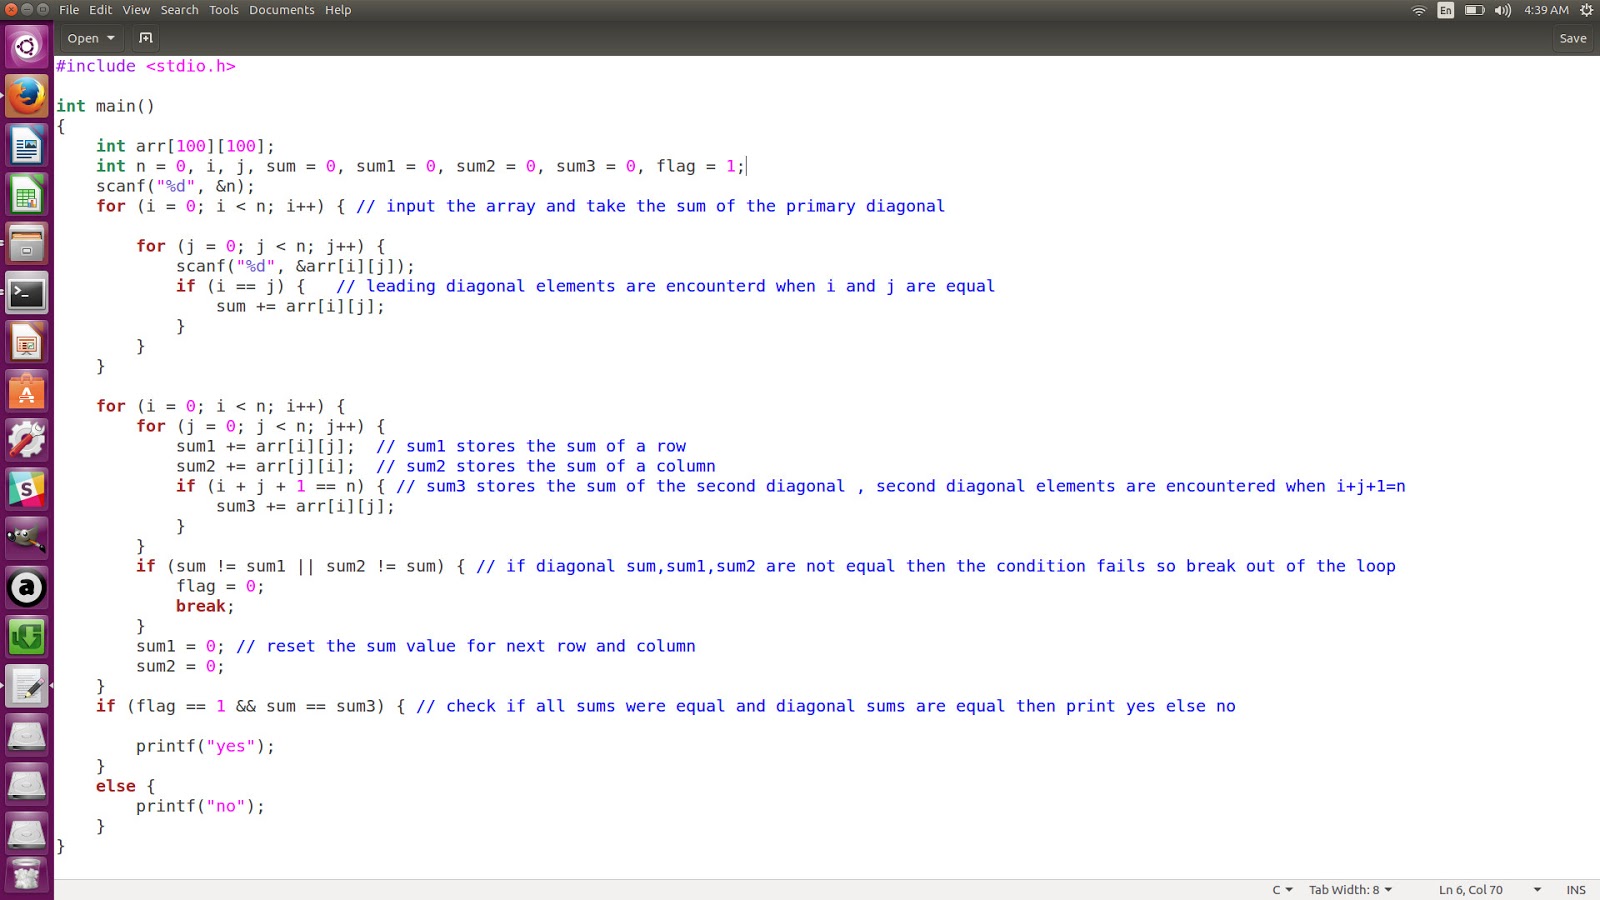Click comment 'sum1 stores the sum of a row'
Screen dimensions: 1600x900
click(531, 446)
